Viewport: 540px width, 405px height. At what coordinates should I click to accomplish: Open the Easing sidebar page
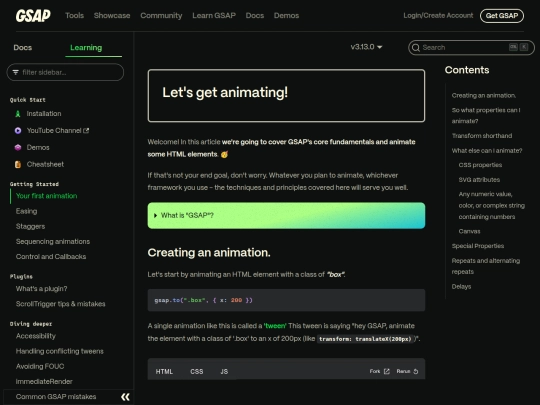27,211
